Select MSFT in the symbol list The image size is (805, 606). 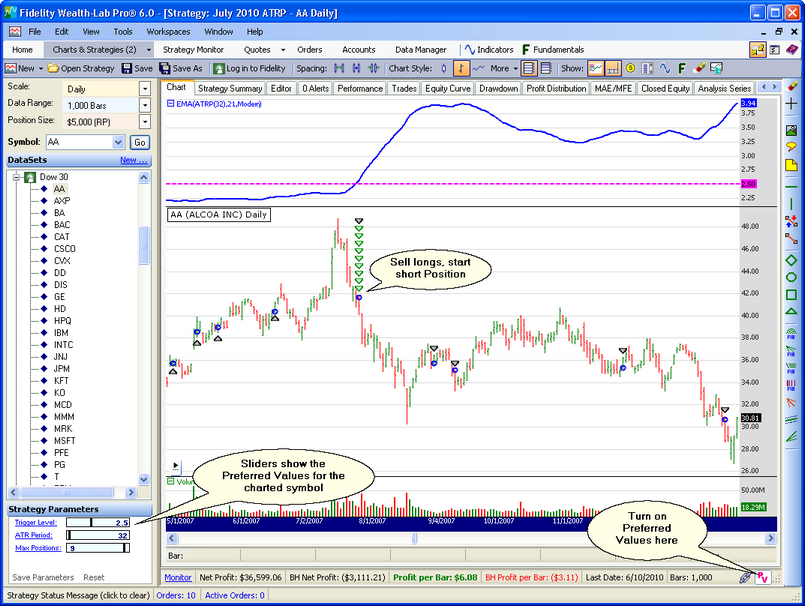[64, 440]
